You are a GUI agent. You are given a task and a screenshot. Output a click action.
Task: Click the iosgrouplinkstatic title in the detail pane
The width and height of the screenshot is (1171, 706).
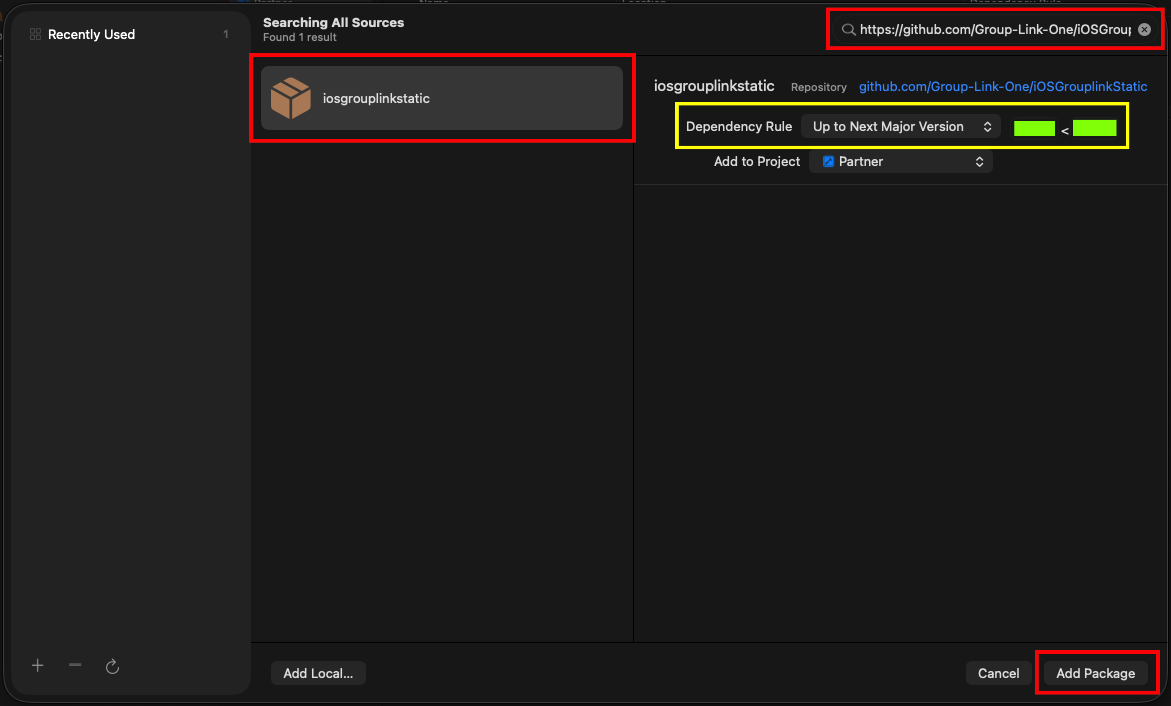click(x=714, y=86)
